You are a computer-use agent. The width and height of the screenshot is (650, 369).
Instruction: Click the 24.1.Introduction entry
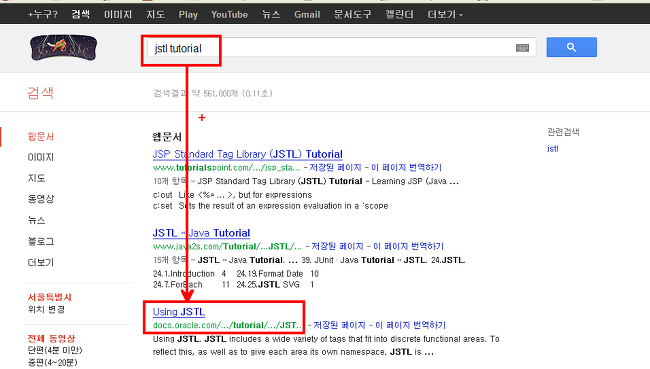point(184,274)
